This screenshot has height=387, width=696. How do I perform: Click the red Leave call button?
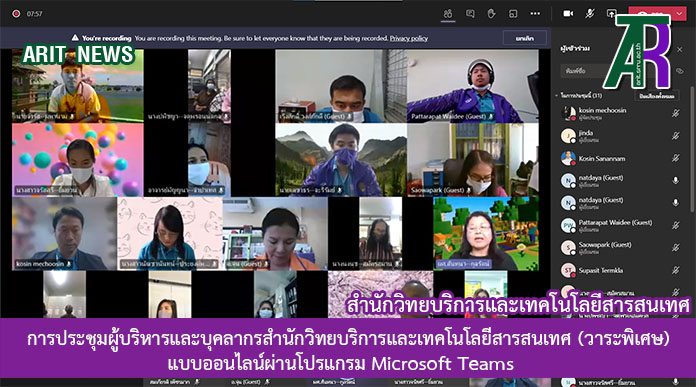[x=651, y=14]
